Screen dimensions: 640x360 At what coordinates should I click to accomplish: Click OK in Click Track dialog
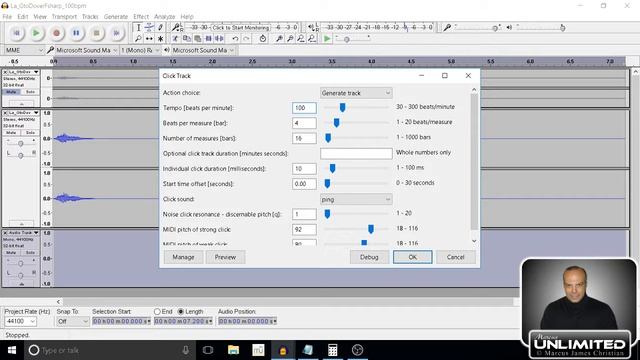point(413,257)
